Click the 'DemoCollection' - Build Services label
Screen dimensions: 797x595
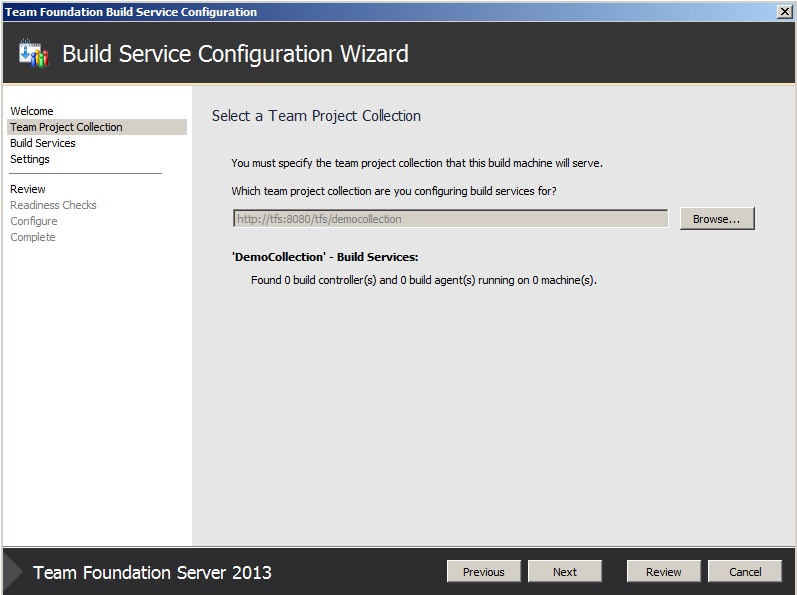(325, 257)
